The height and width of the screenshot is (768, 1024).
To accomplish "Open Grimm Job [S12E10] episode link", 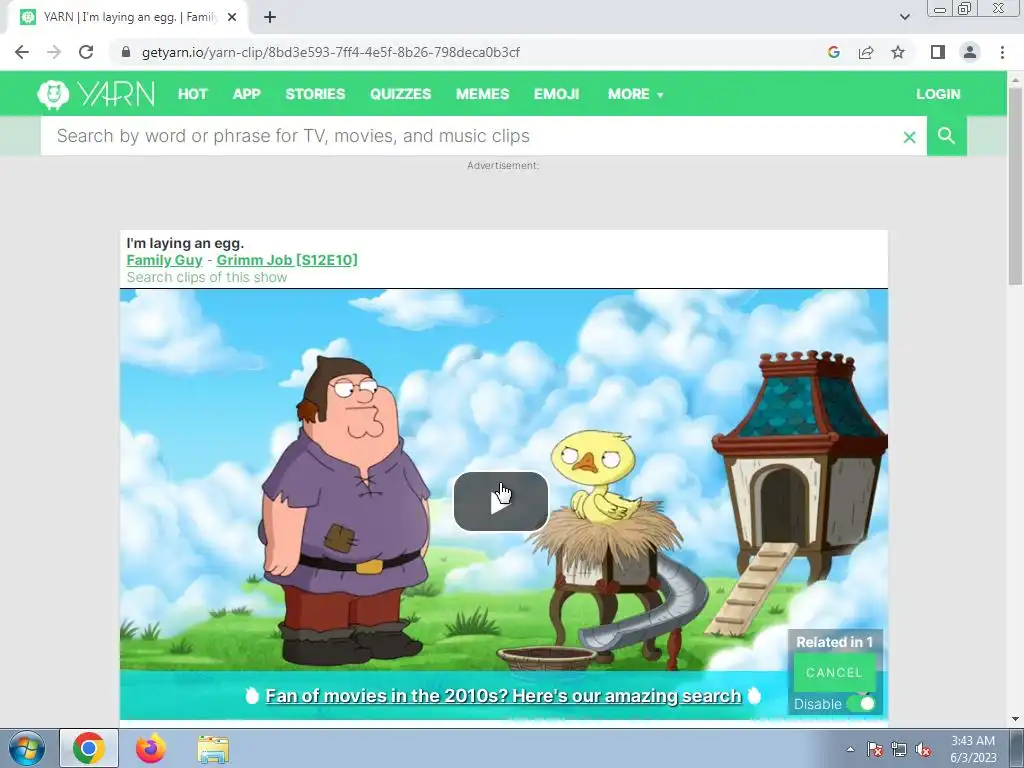I will [x=287, y=260].
